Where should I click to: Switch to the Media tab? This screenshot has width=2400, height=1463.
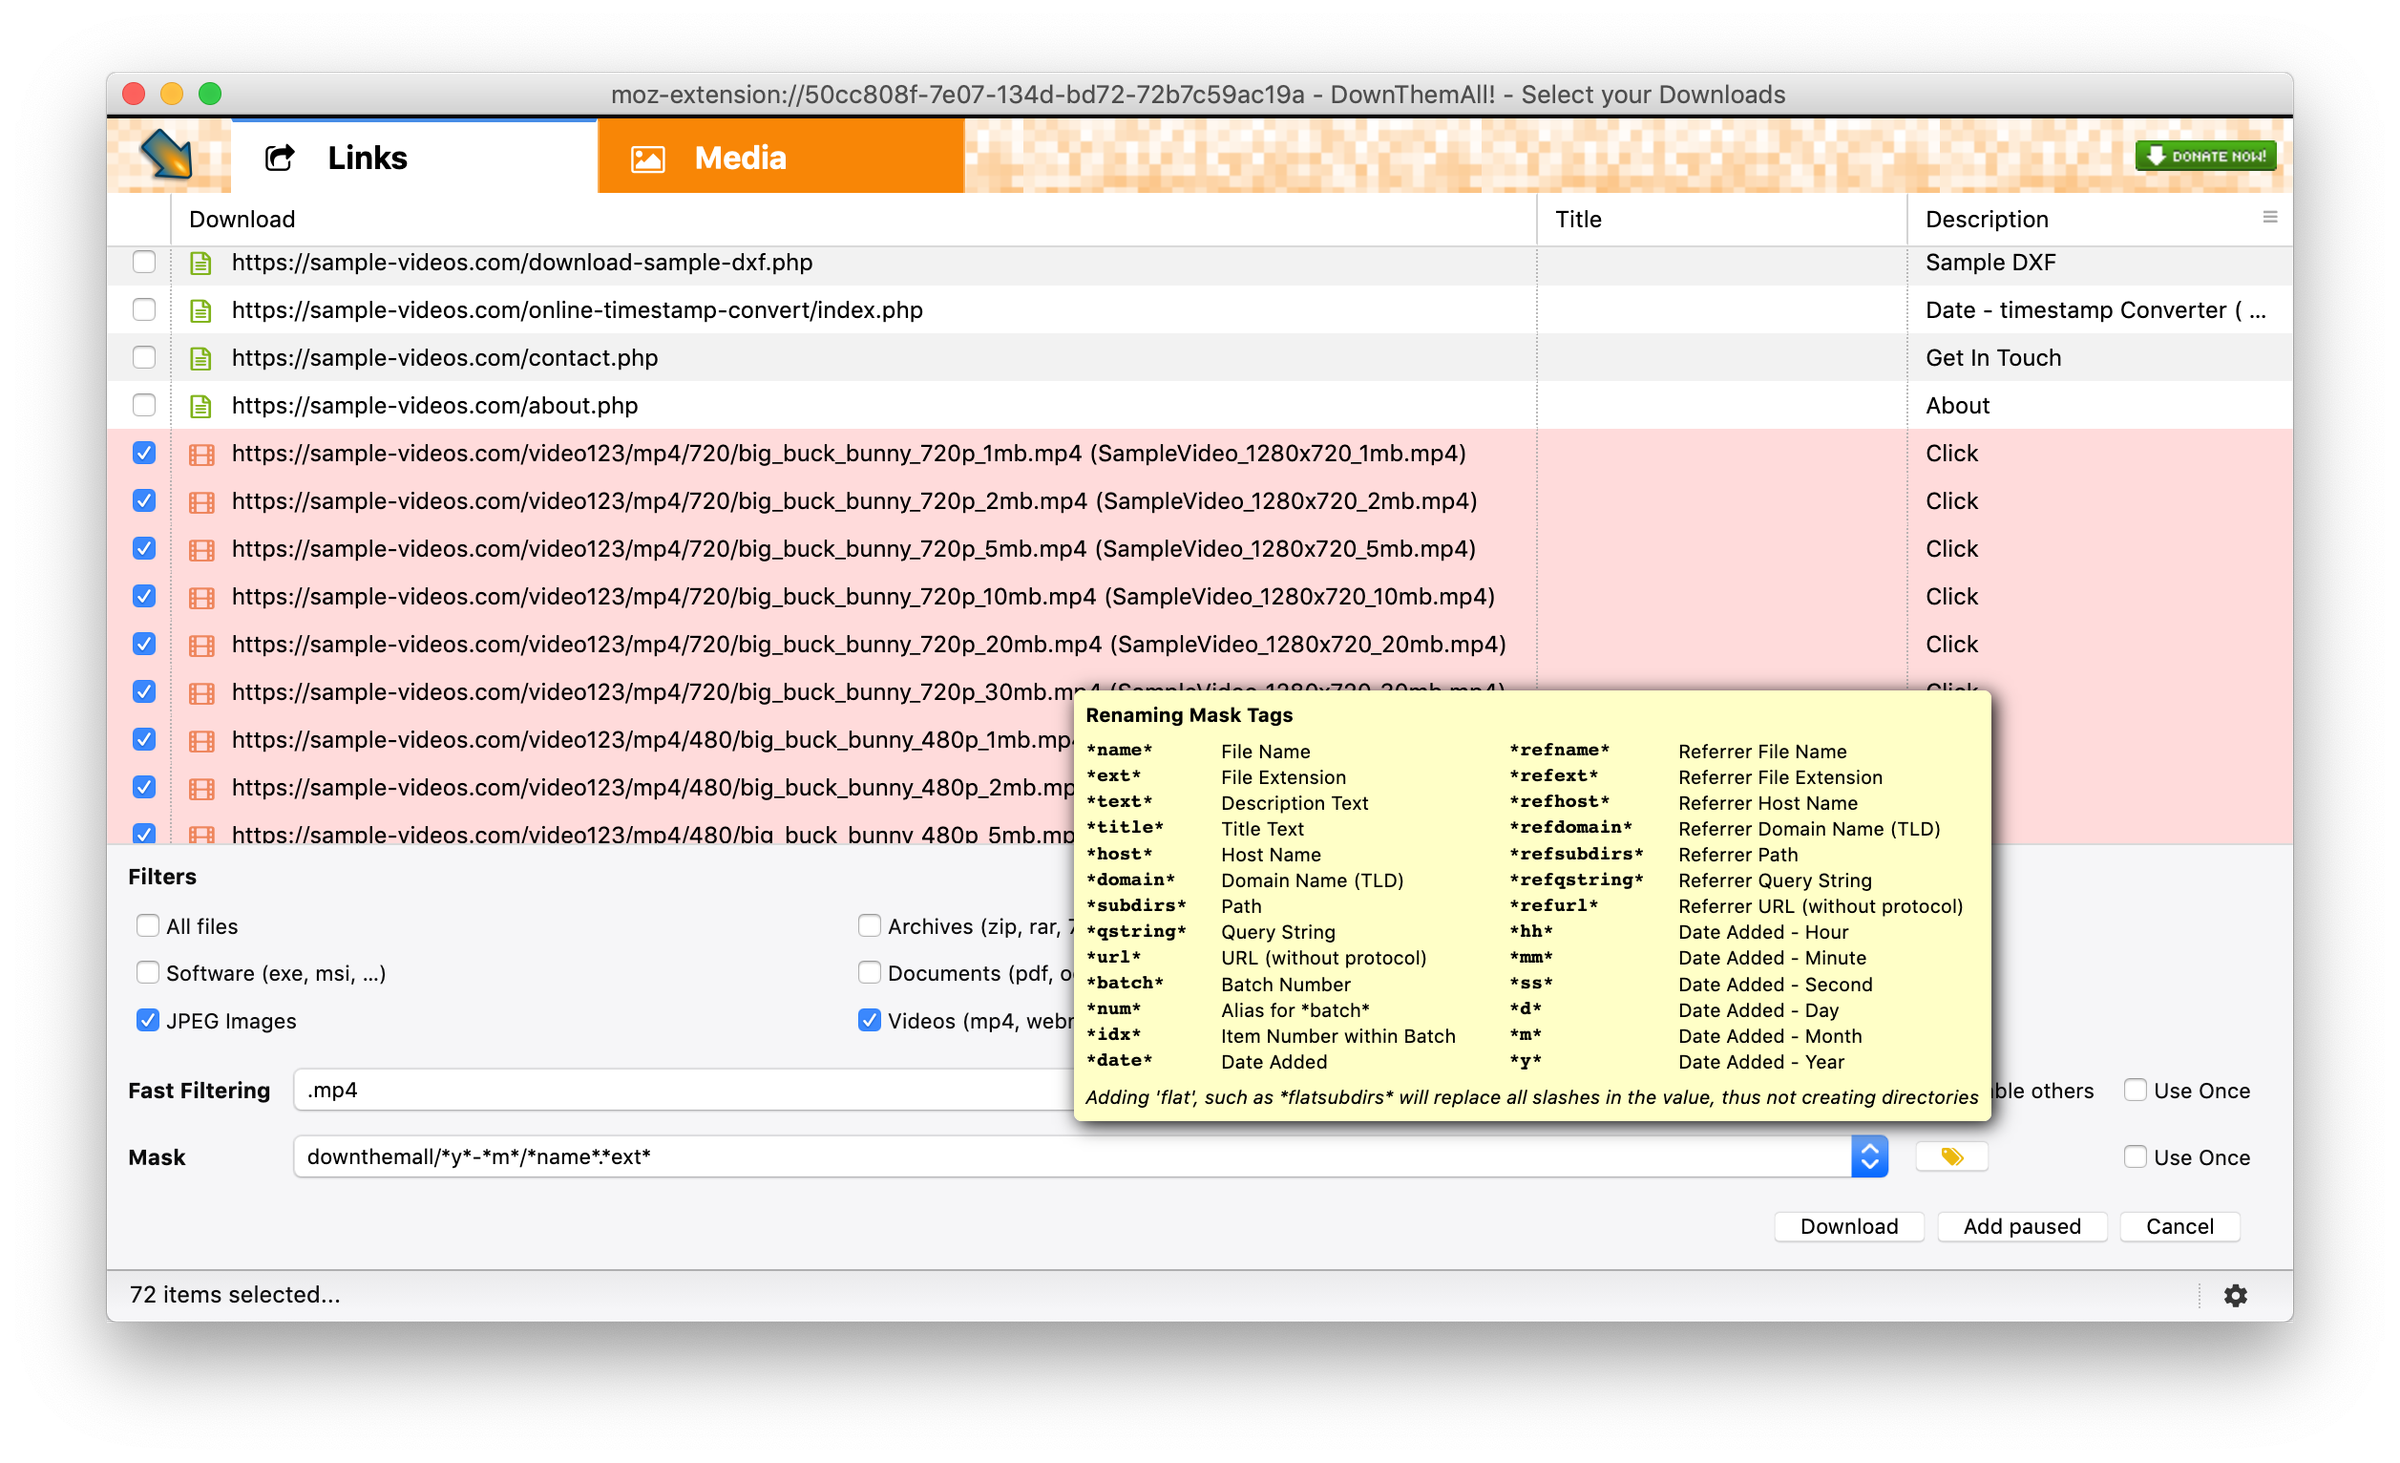[737, 156]
